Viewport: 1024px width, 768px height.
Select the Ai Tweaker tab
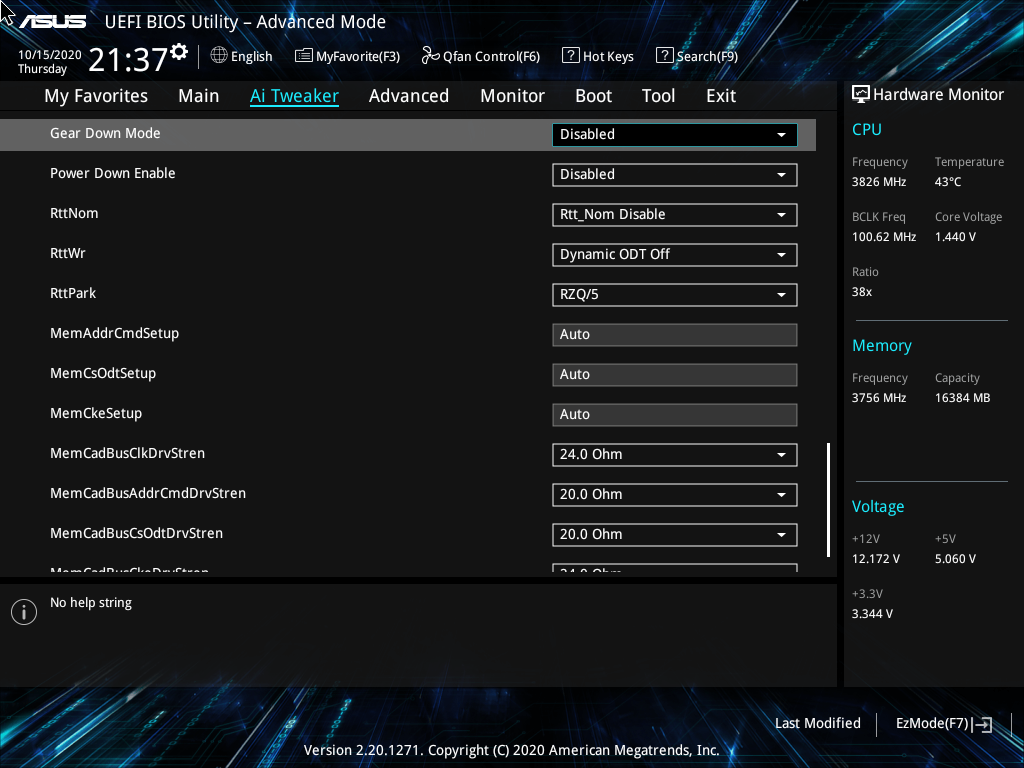point(294,96)
